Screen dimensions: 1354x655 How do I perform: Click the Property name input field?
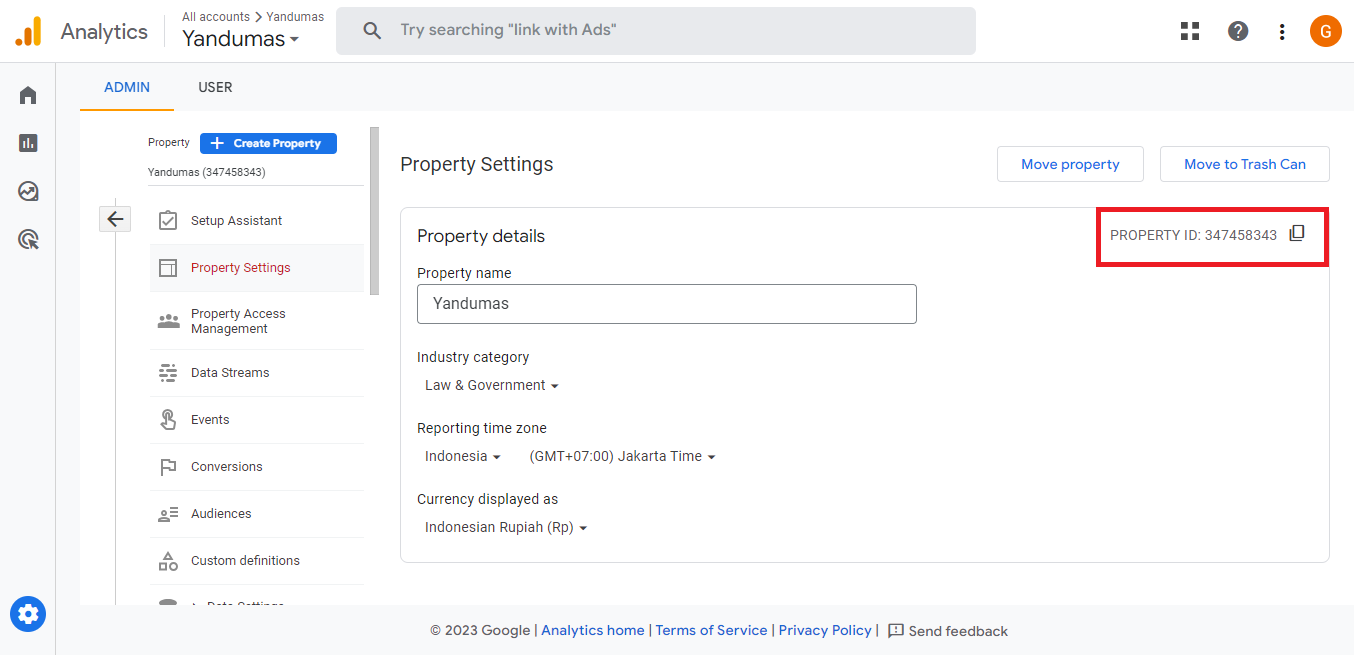tap(667, 304)
